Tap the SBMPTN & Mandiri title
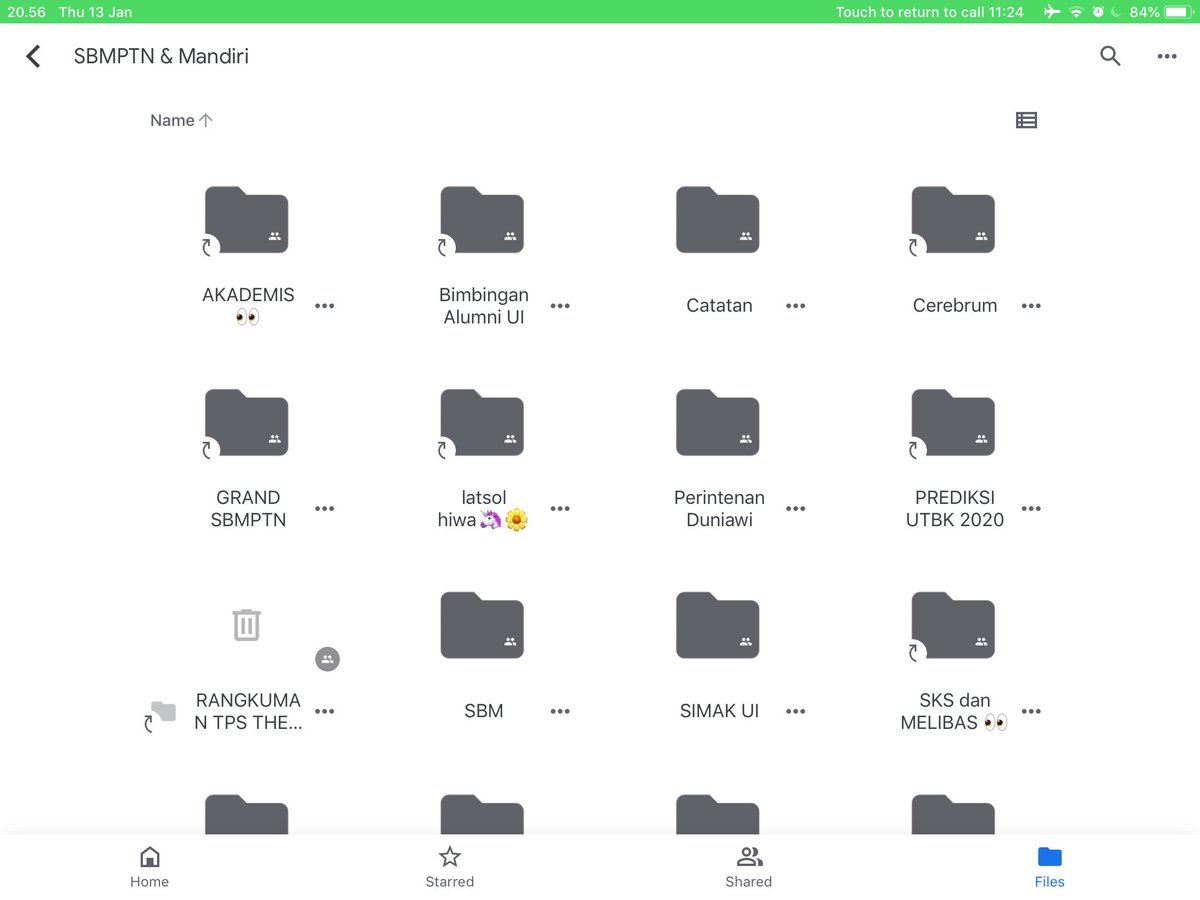Image resolution: width=1200 pixels, height=900 pixels. [161, 56]
